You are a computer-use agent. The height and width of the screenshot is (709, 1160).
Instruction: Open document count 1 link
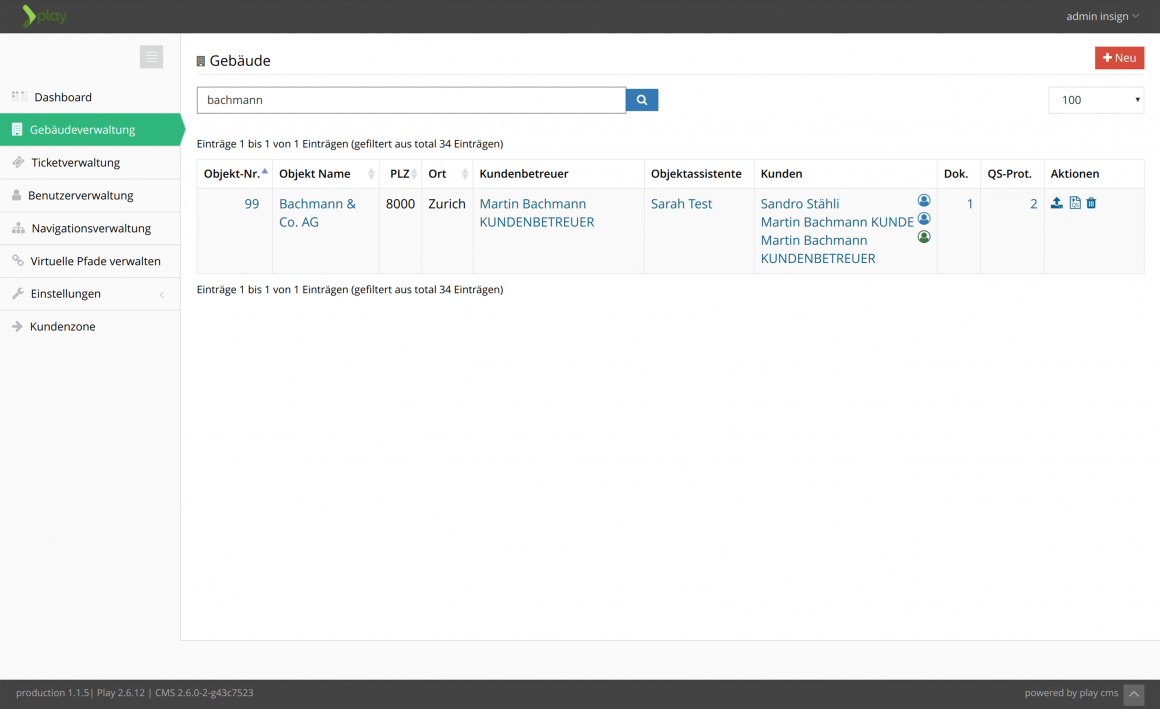(x=970, y=204)
